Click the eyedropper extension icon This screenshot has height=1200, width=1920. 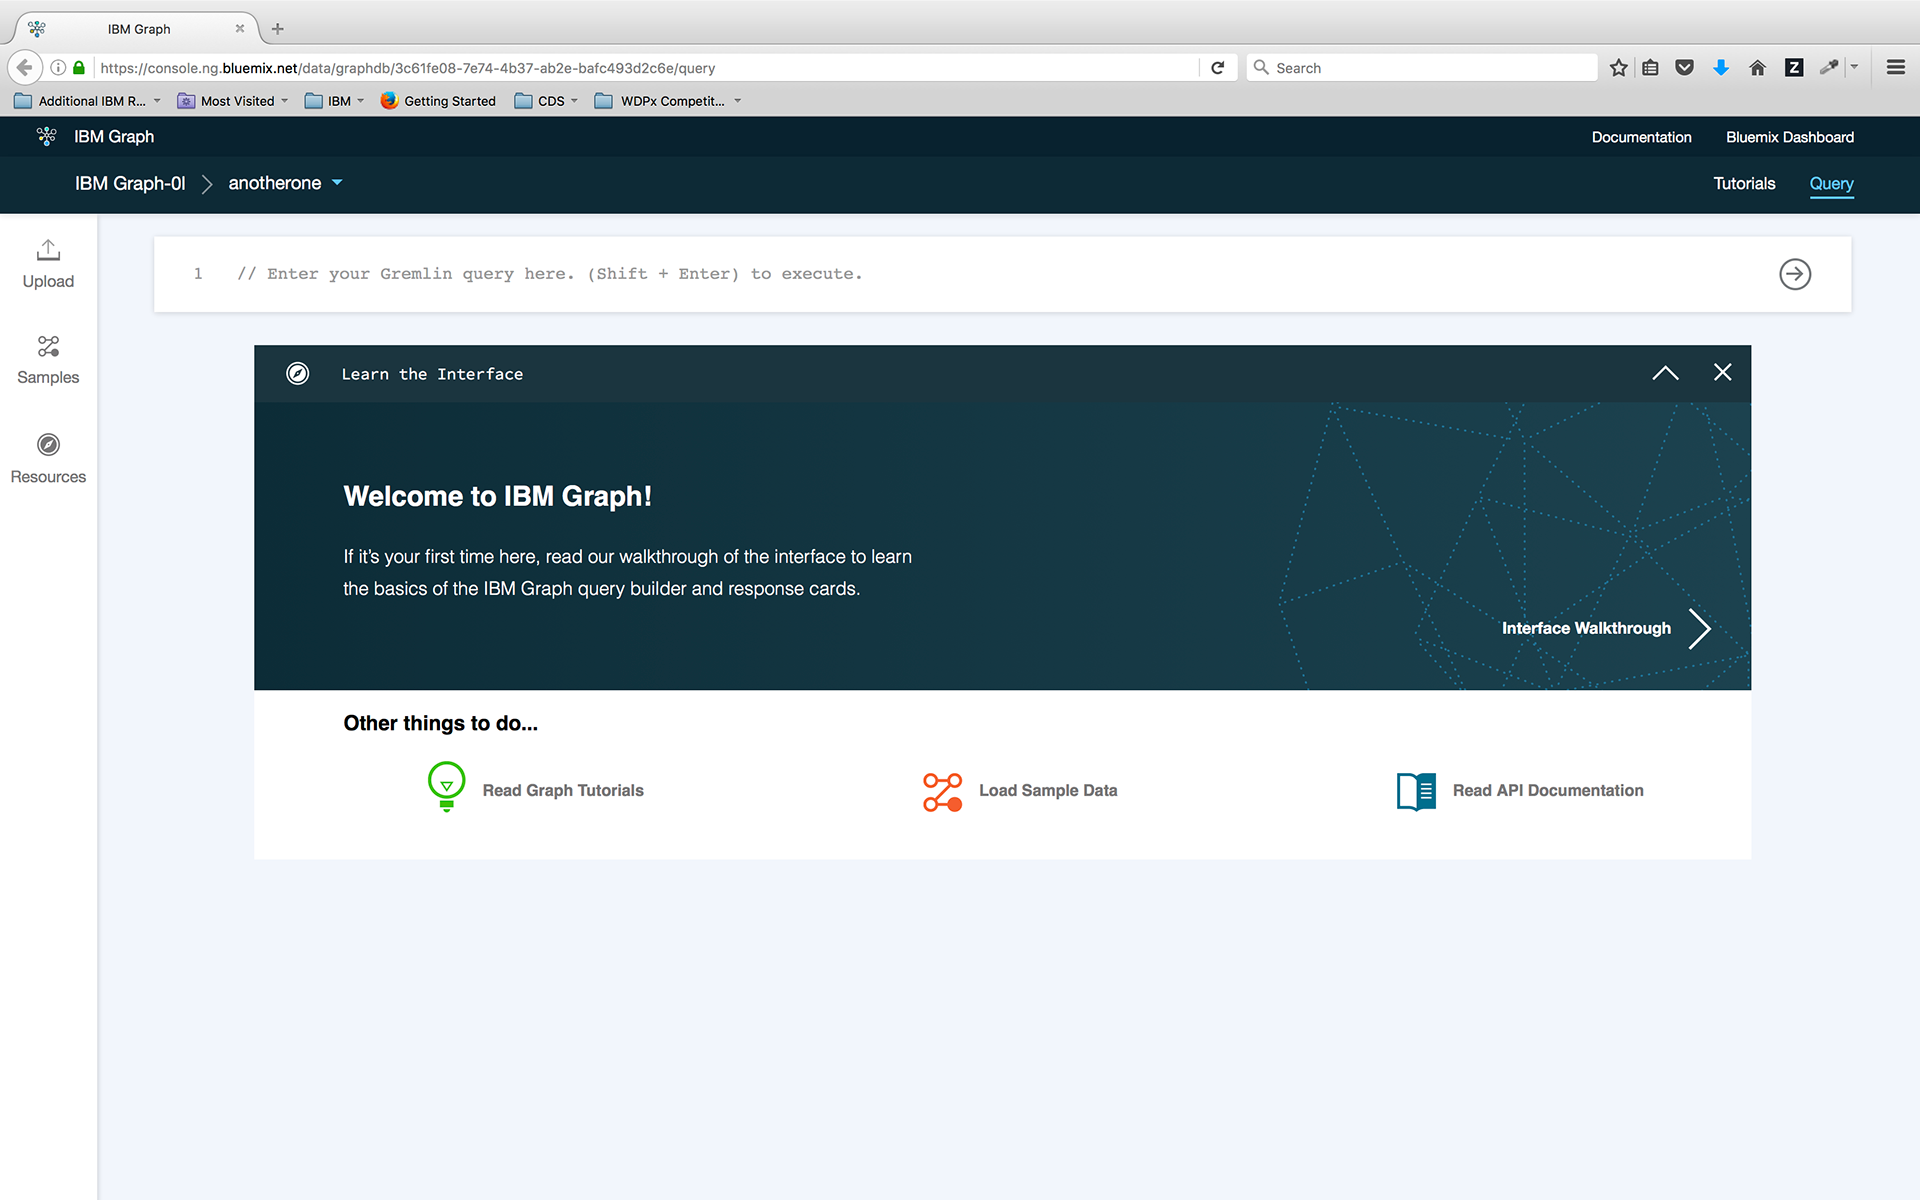coord(1829,68)
